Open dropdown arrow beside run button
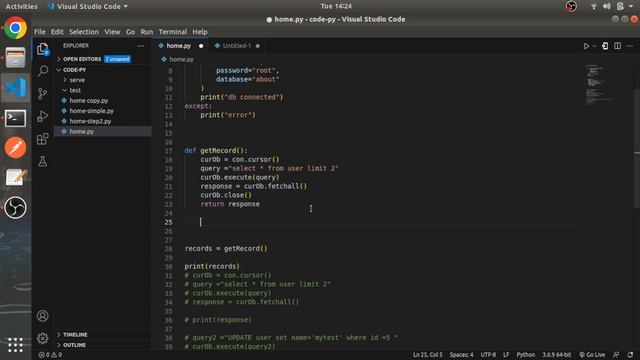The height and width of the screenshot is (360, 640). 594,46
